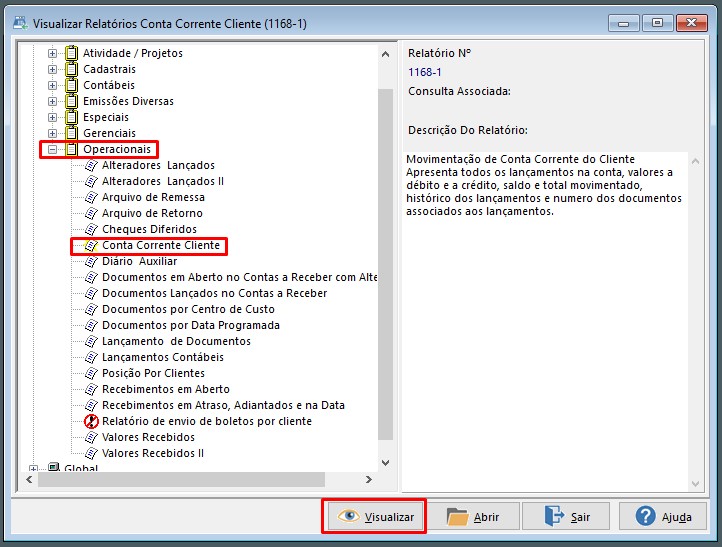Click the Operacionais clipboard icon
This screenshot has width=722, height=547.
71,149
